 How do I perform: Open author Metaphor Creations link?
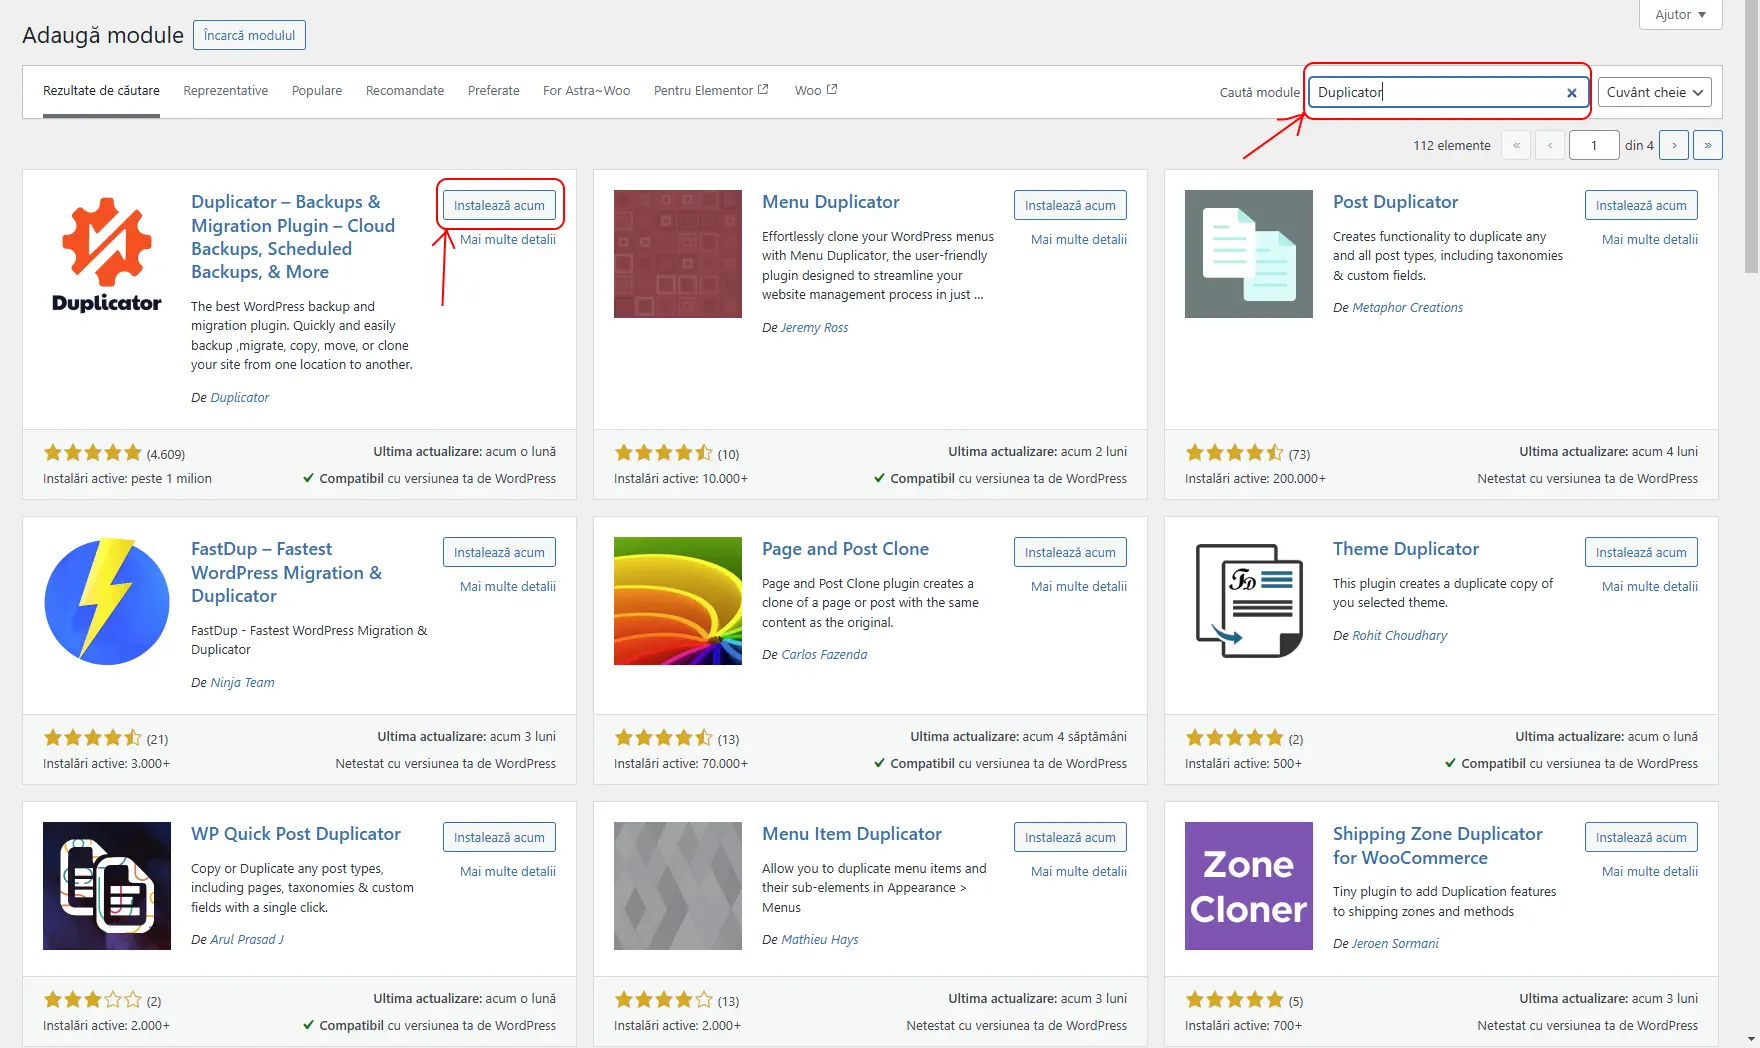click(1408, 308)
